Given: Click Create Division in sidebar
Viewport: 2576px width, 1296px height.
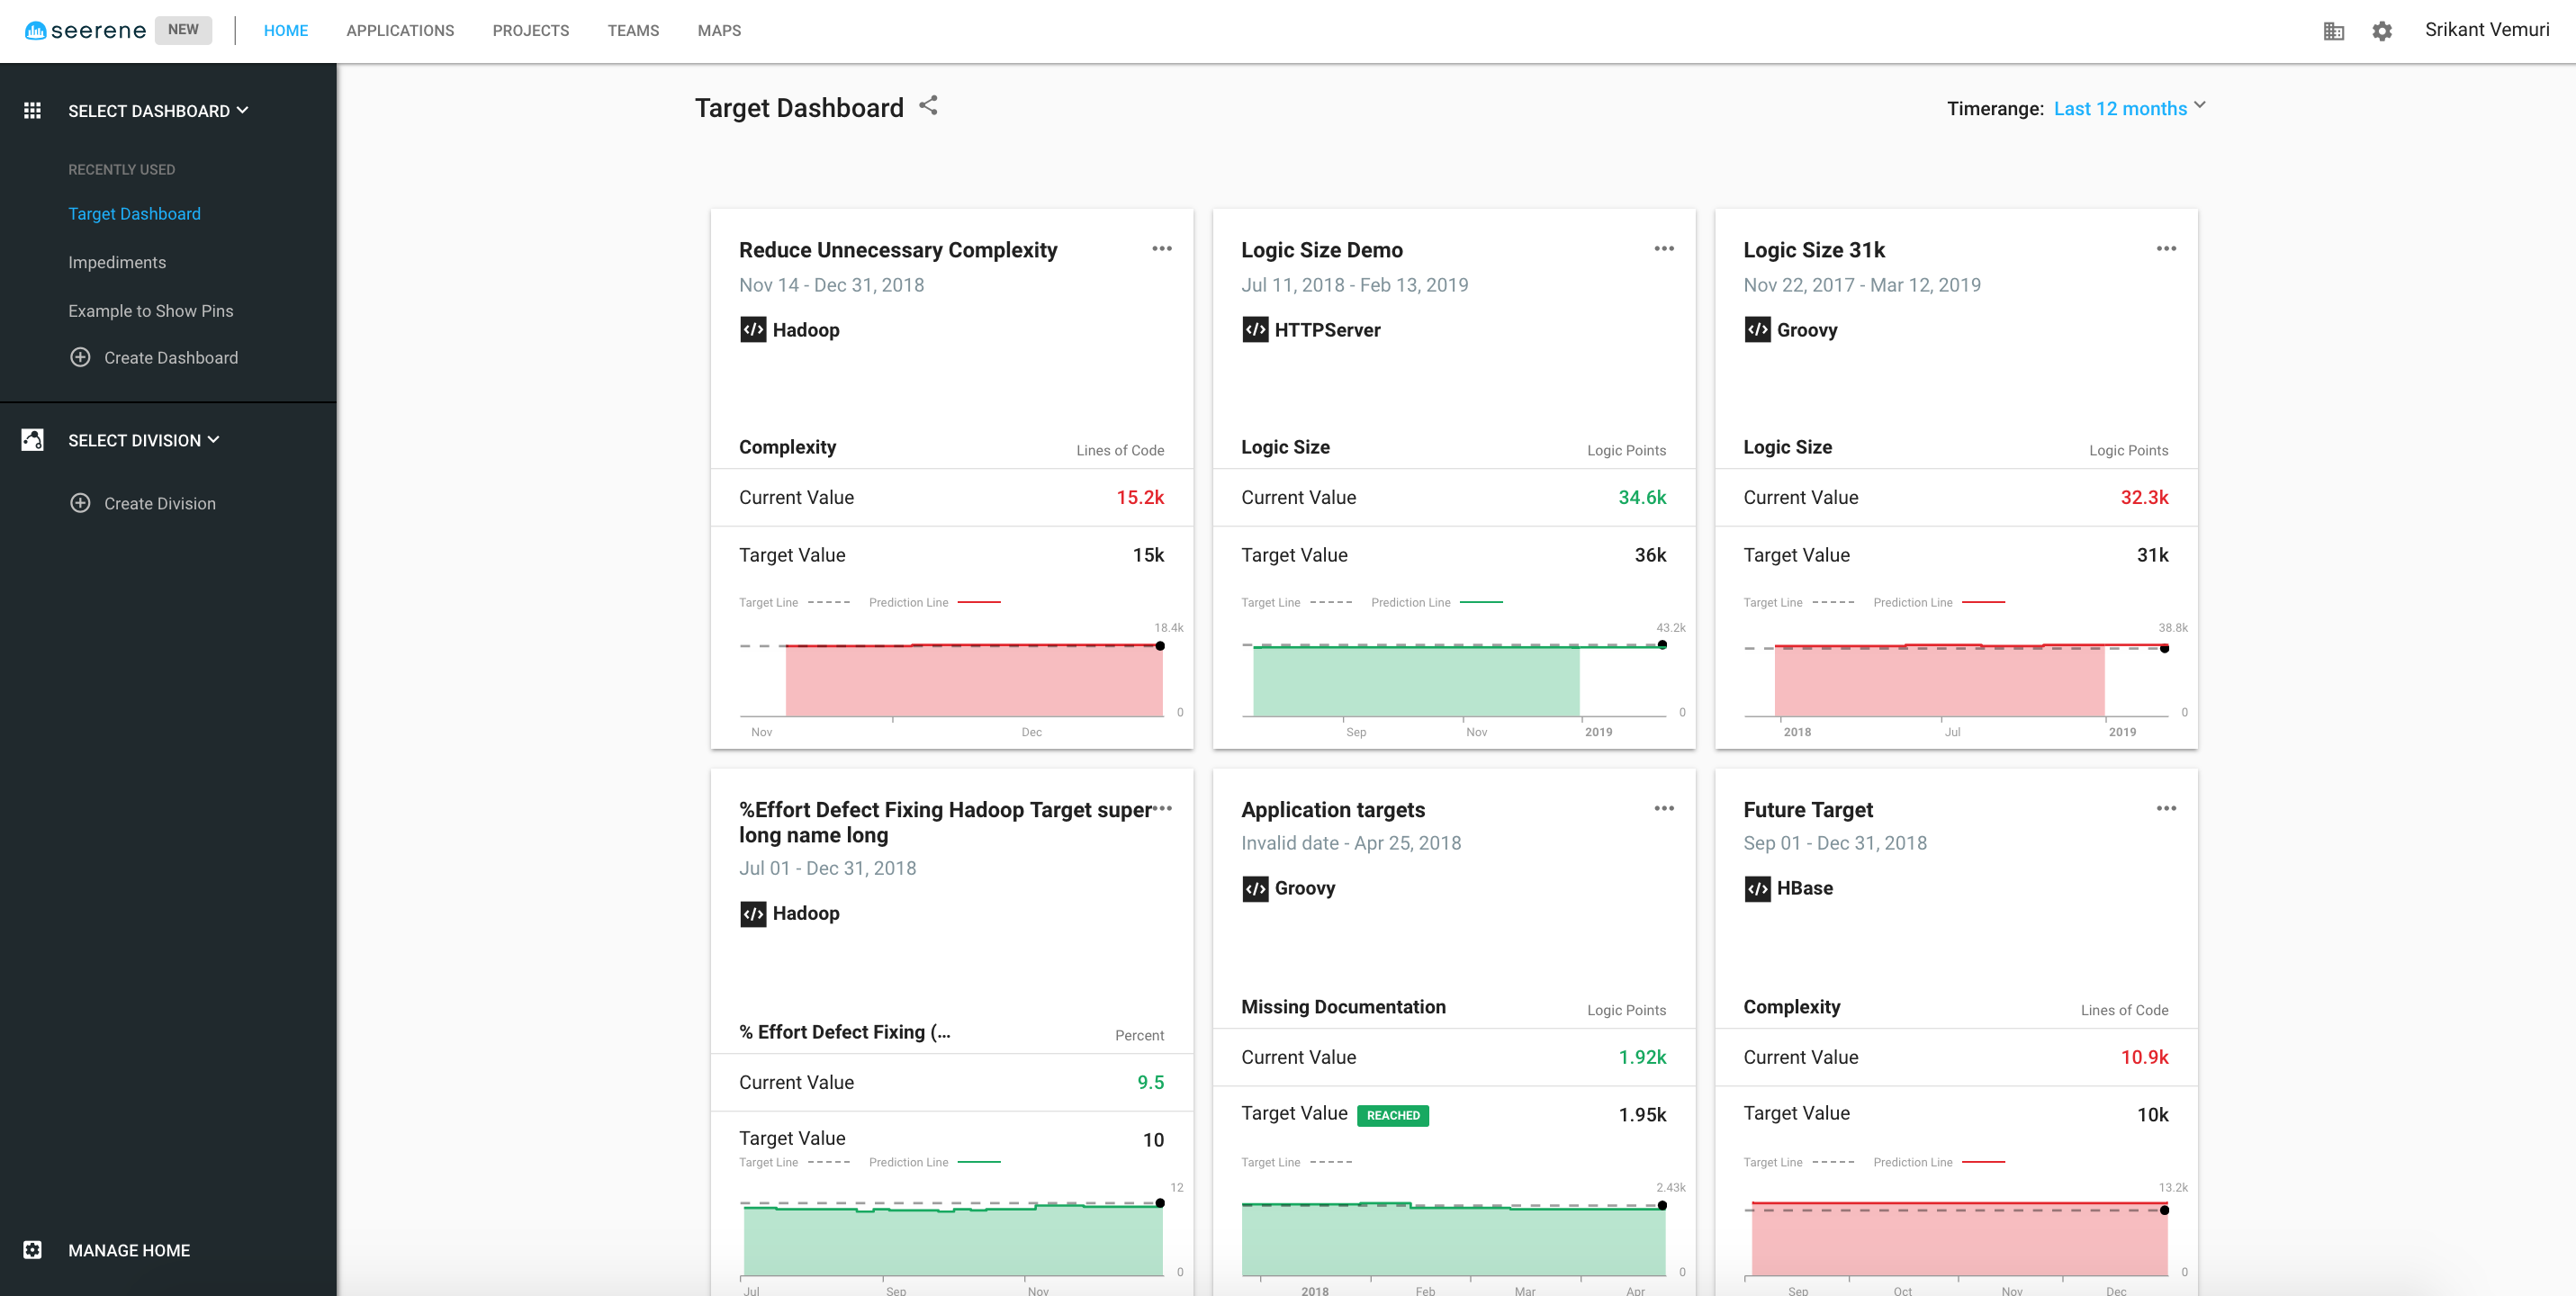Looking at the screenshot, I should click(x=160, y=504).
